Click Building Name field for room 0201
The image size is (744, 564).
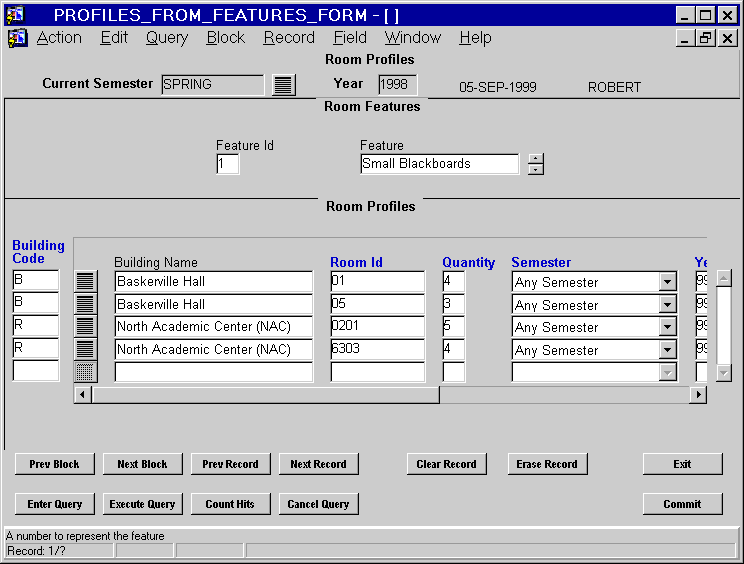coord(214,326)
